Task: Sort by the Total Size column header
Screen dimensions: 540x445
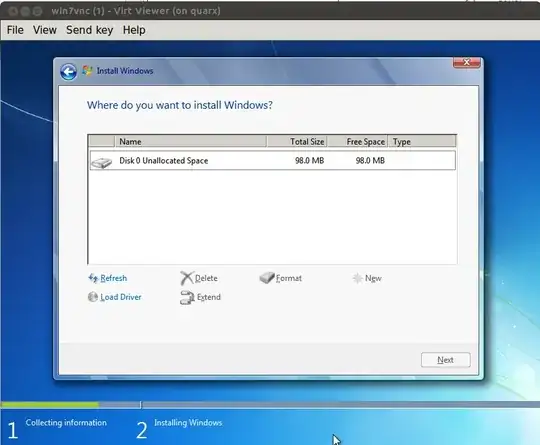Action: coord(297,142)
